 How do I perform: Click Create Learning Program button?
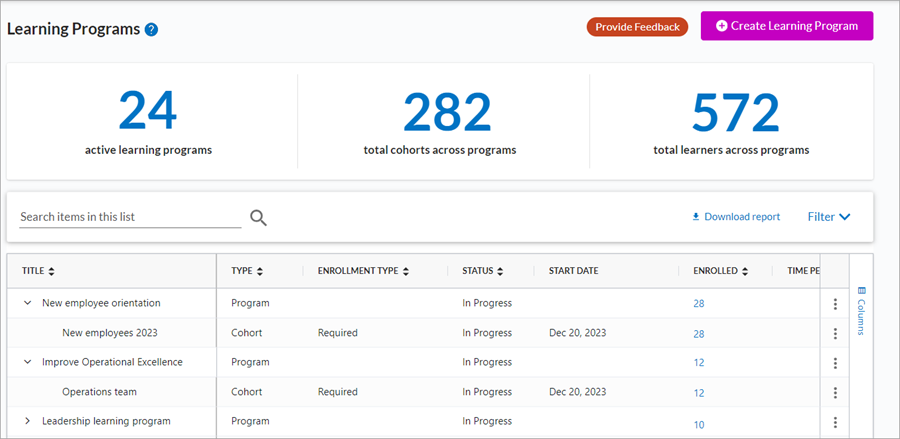click(x=787, y=26)
